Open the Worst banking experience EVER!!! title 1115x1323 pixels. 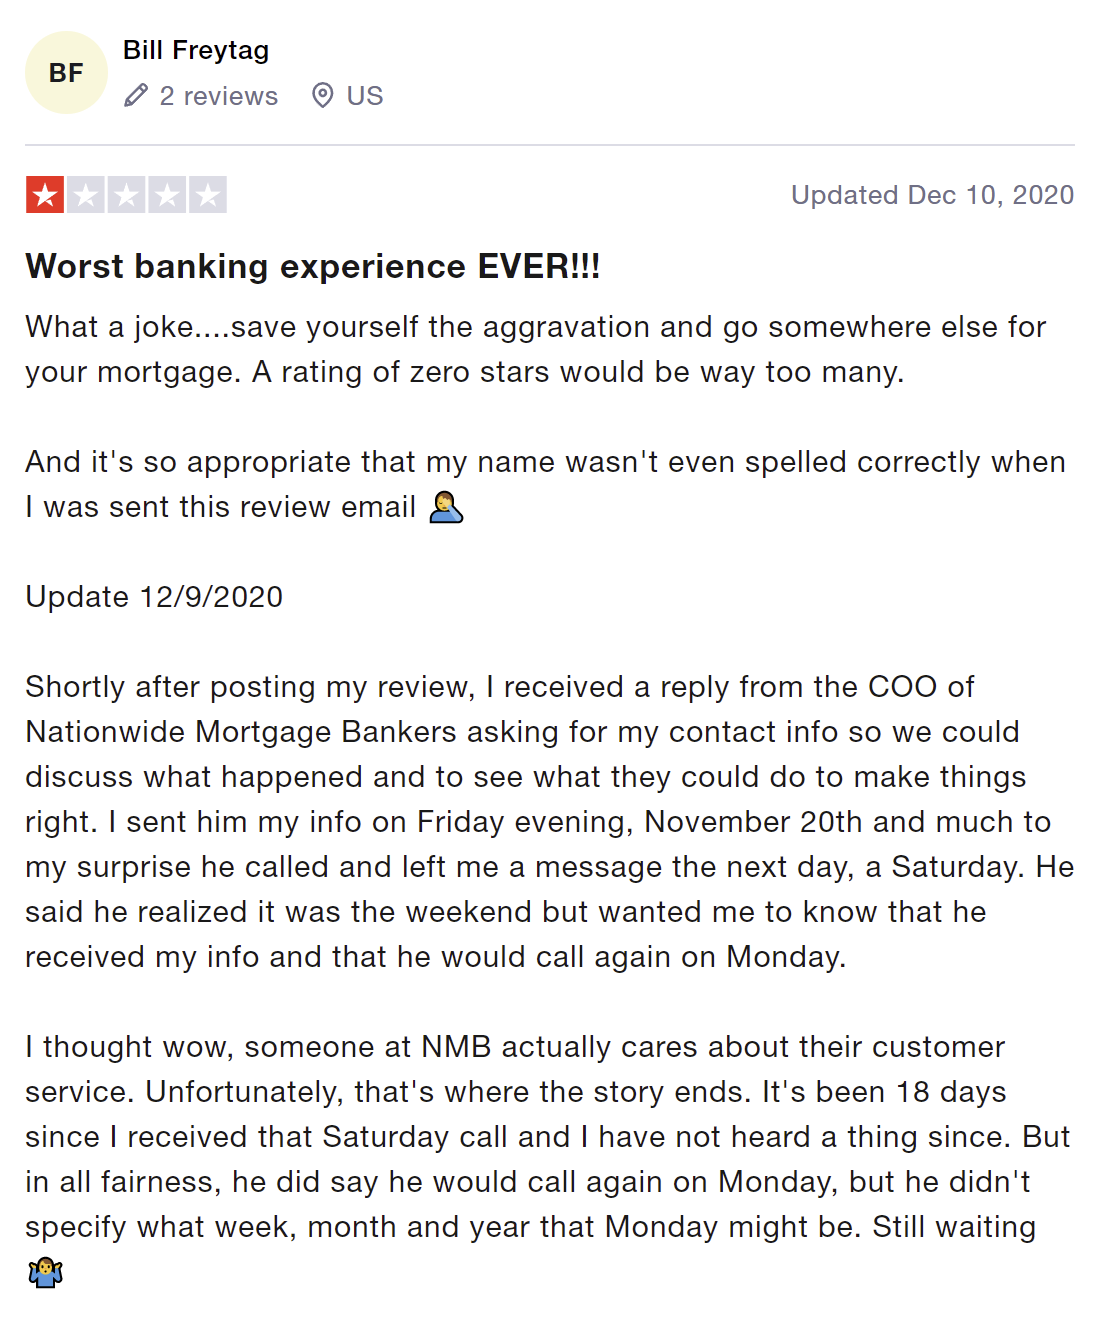pos(313,266)
